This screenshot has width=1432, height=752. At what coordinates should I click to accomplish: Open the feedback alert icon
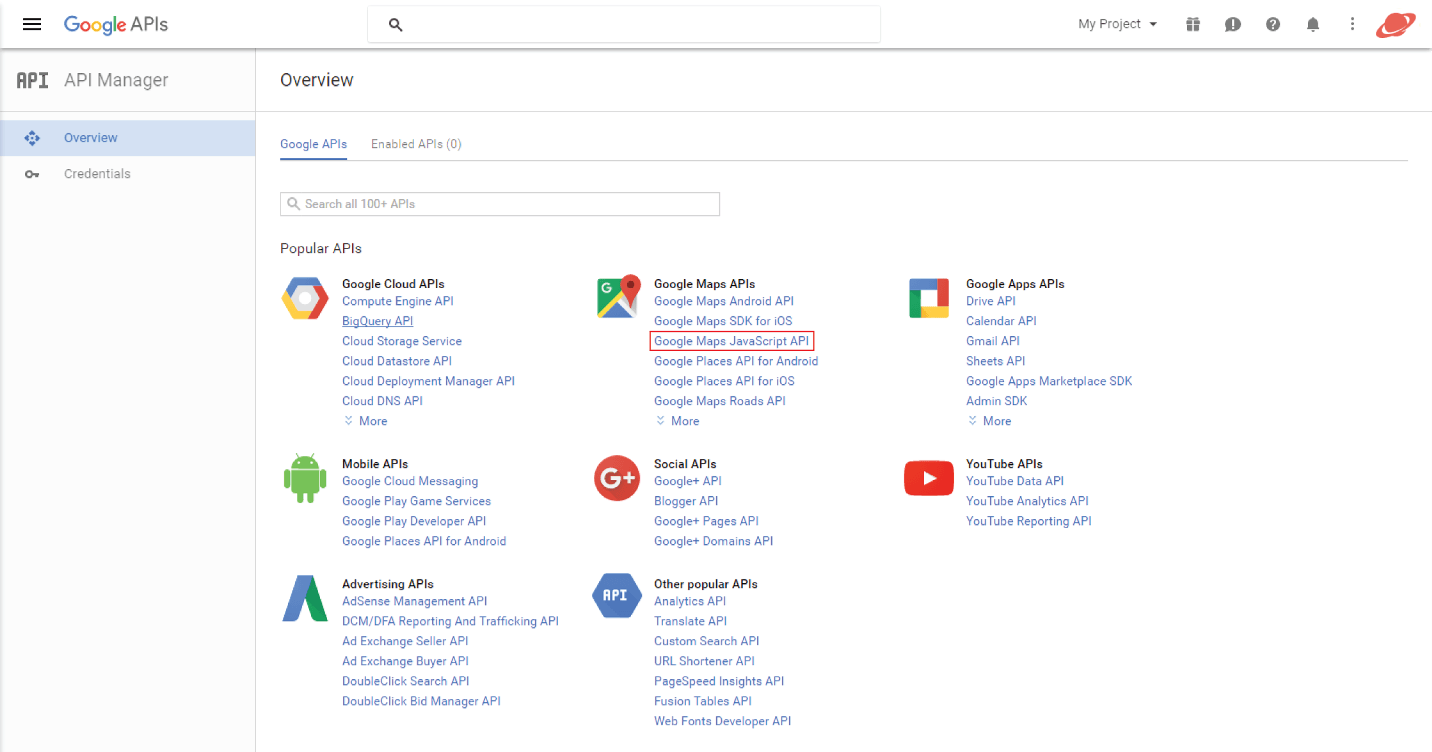point(1233,24)
